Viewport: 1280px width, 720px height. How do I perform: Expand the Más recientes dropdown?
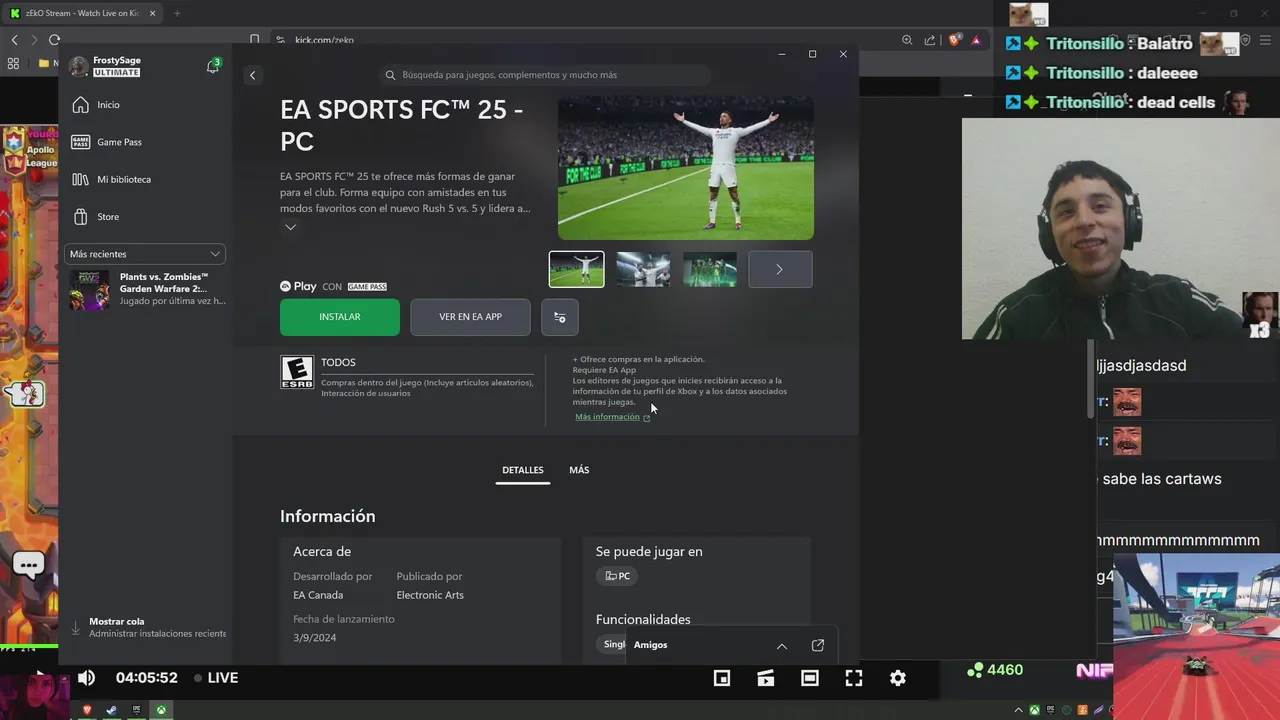tap(145, 254)
